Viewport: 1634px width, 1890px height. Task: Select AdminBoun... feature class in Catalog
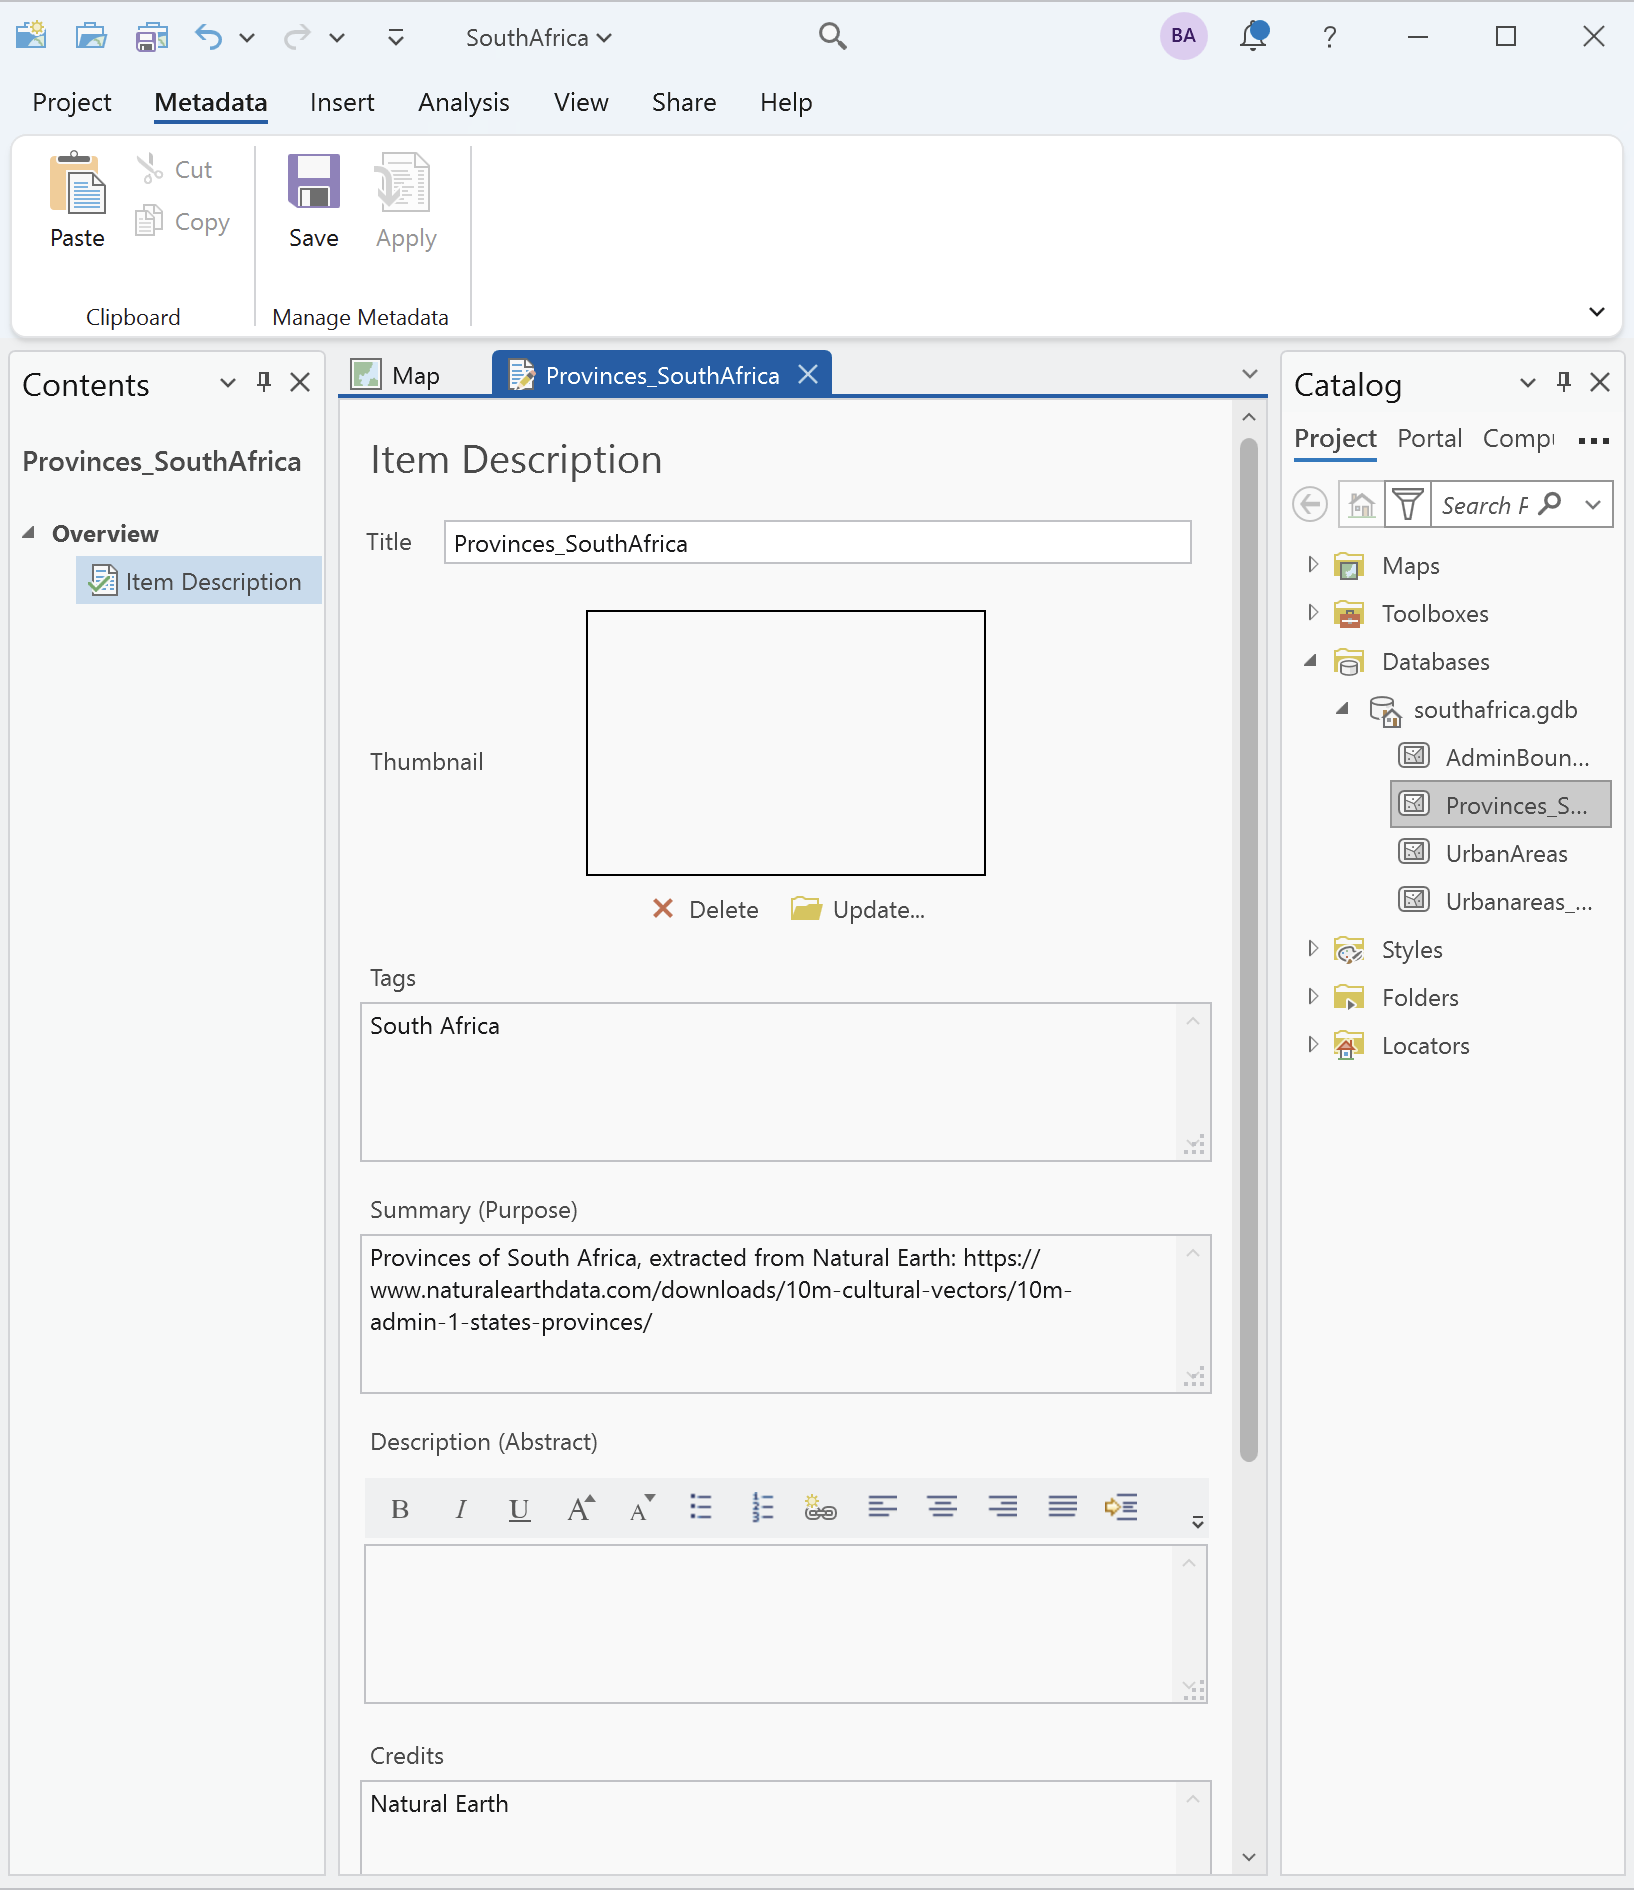pos(1494,757)
